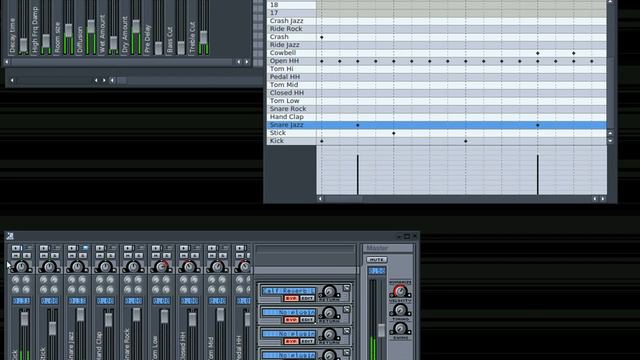The height and width of the screenshot is (360, 640).
Task: Click the Master swing knob
Action: 400,329
